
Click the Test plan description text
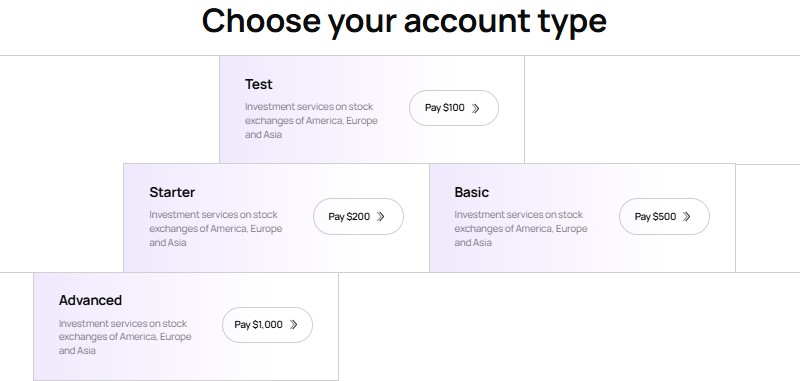click(311, 121)
